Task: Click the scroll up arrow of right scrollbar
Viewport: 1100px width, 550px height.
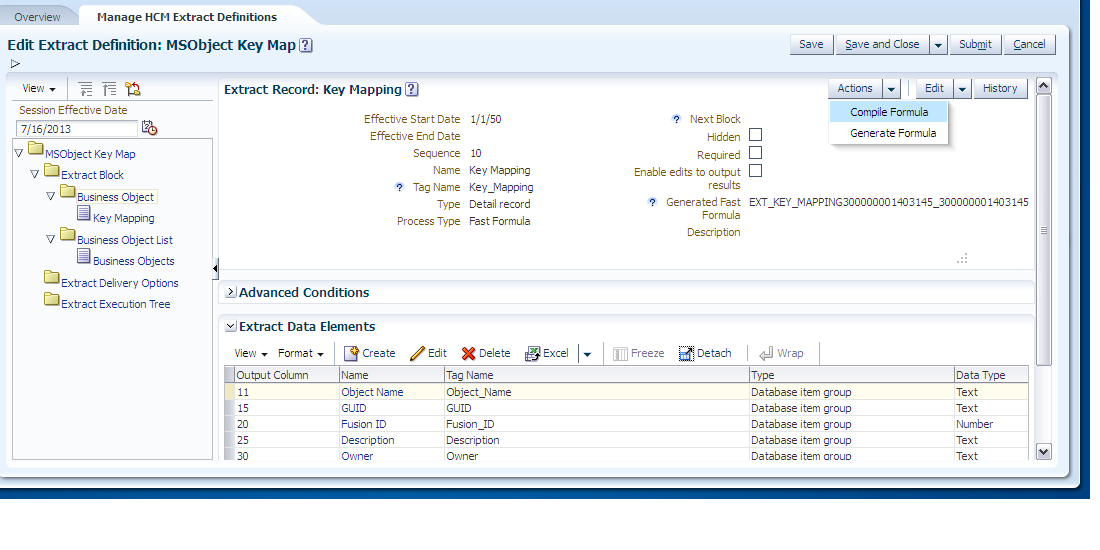Action: pyautogui.click(x=1044, y=86)
